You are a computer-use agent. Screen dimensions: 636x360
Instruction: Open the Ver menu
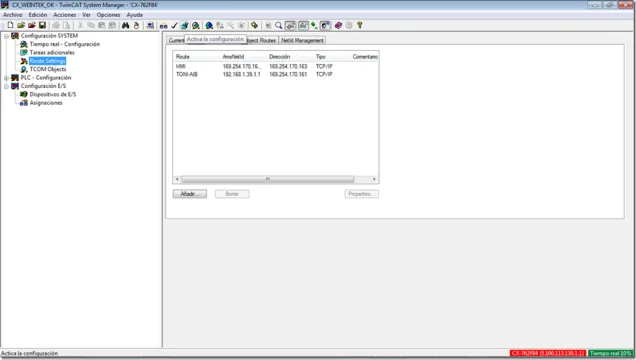86,15
